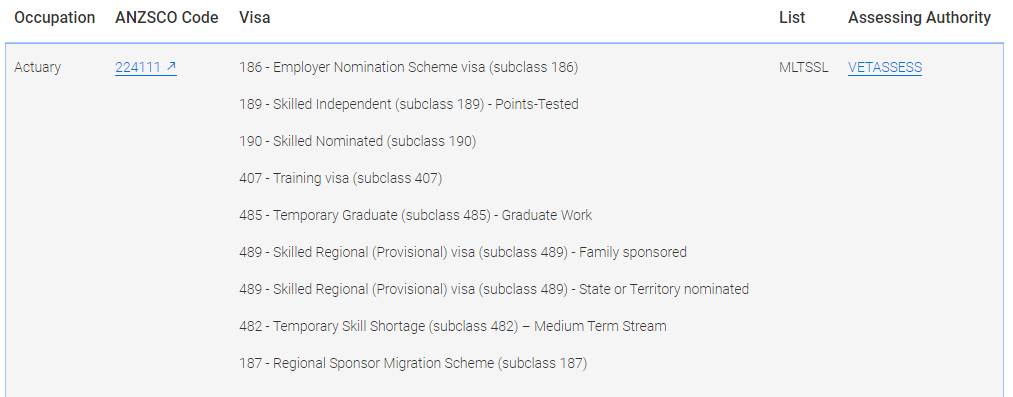Screen dimensions: 1013x397
Task: Click the Occupation column header
Action: click(x=54, y=18)
